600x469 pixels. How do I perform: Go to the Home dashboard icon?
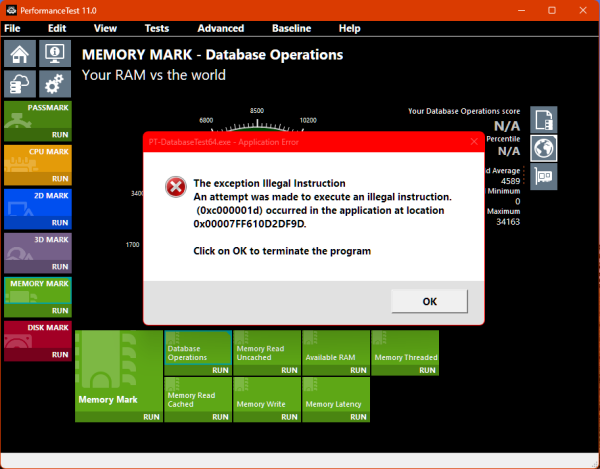(x=20, y=54)
